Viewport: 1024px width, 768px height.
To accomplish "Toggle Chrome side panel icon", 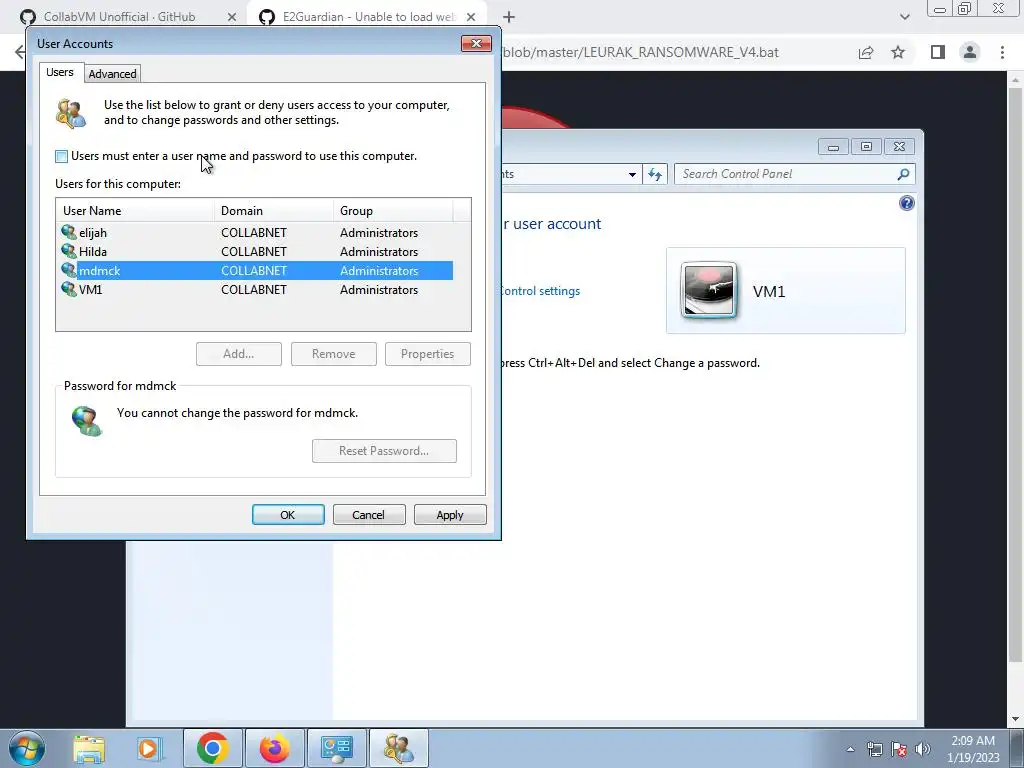I will point(938,52).
